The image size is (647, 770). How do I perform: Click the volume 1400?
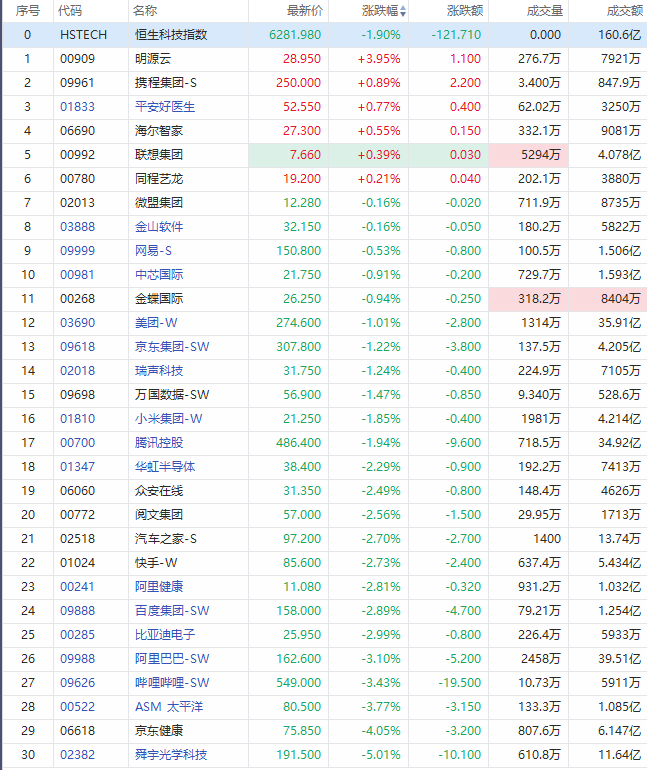pos(547,539)
